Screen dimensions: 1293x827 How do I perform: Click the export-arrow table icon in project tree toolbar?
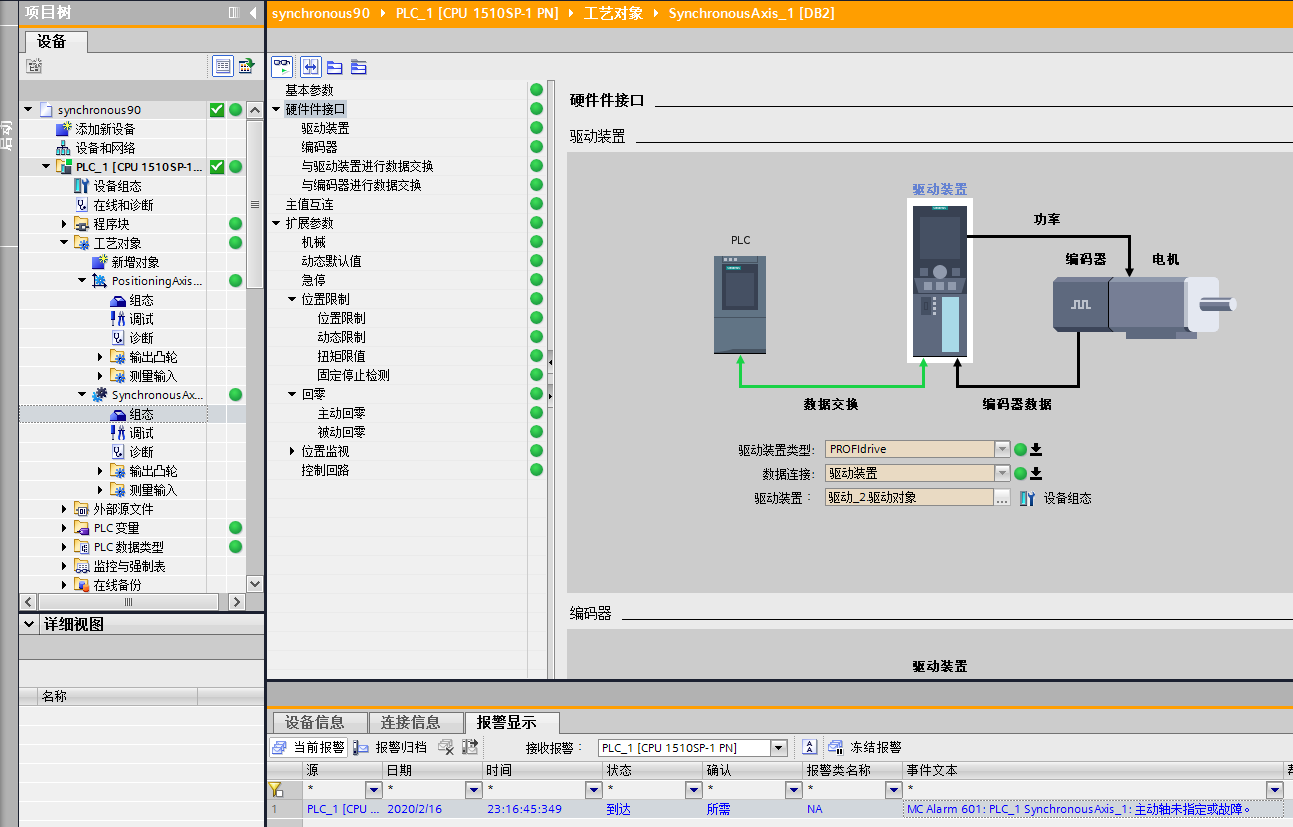[245, 66]
